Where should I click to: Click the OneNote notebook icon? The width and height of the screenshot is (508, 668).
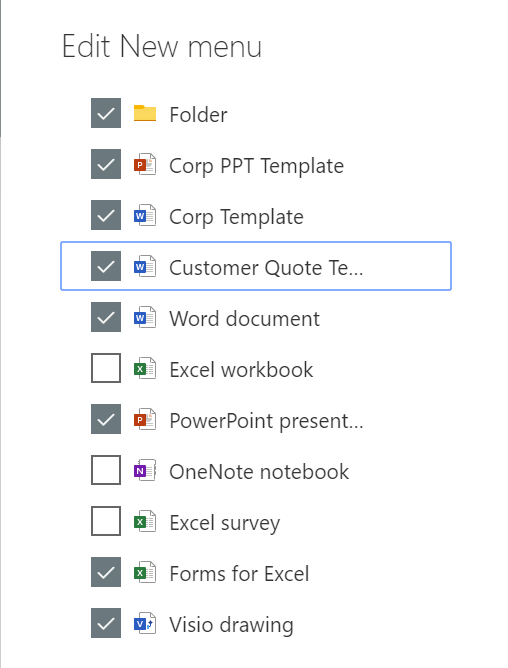coord(145,471)
